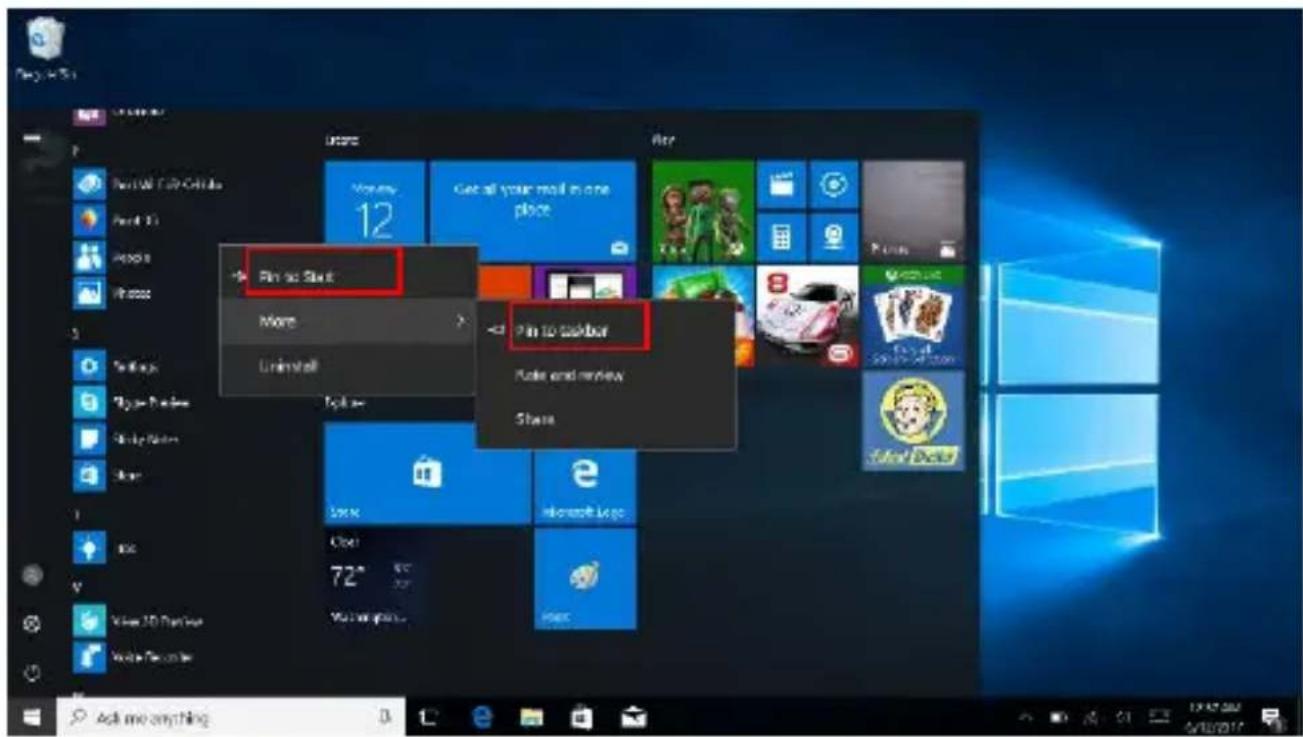Open Edge from the taskbar
This screenshot has width=1303, height=737.
pyautogui.click(x=483, y=715)
